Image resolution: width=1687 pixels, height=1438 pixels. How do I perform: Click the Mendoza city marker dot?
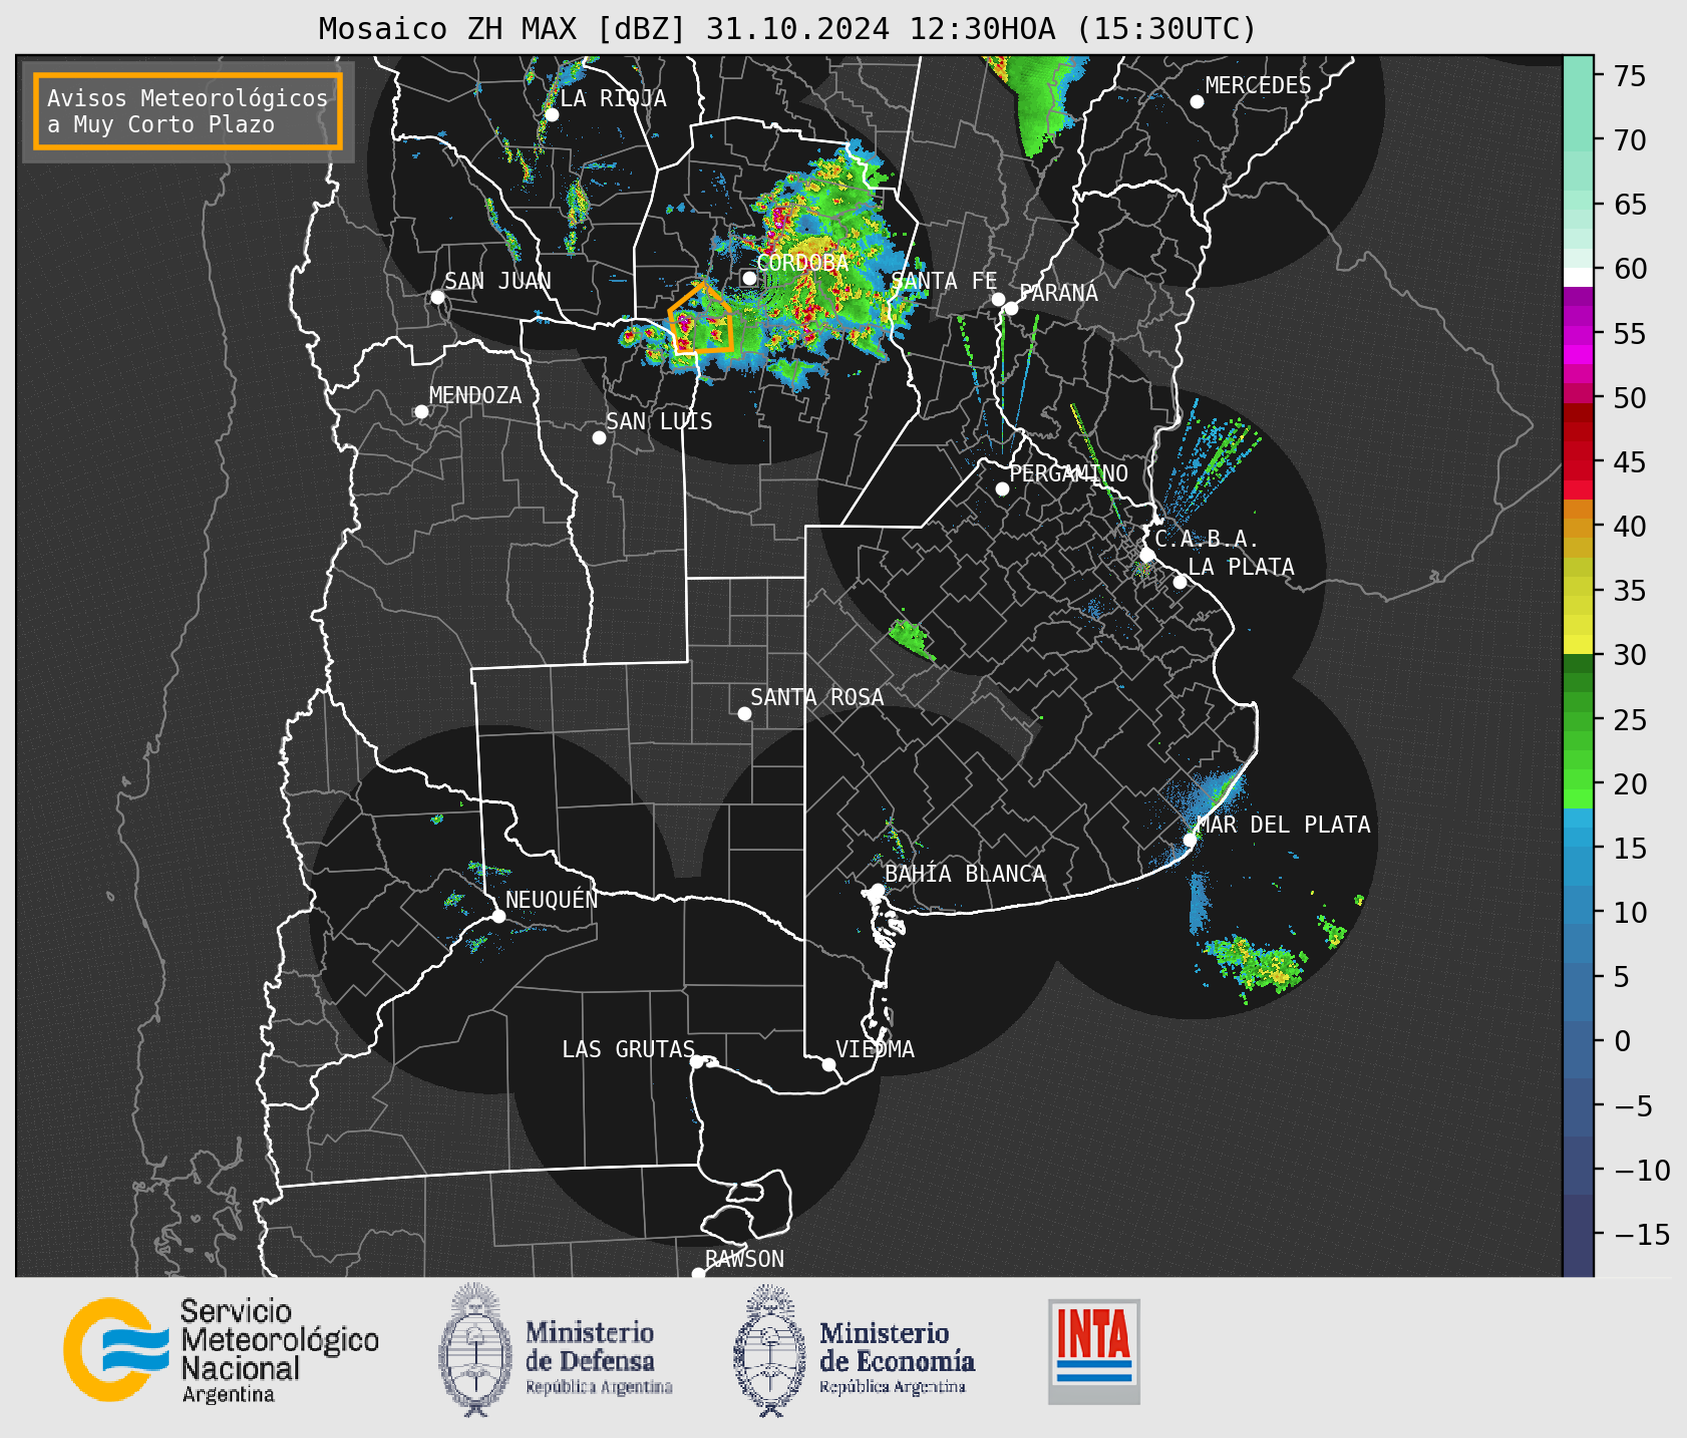(421, 412)
